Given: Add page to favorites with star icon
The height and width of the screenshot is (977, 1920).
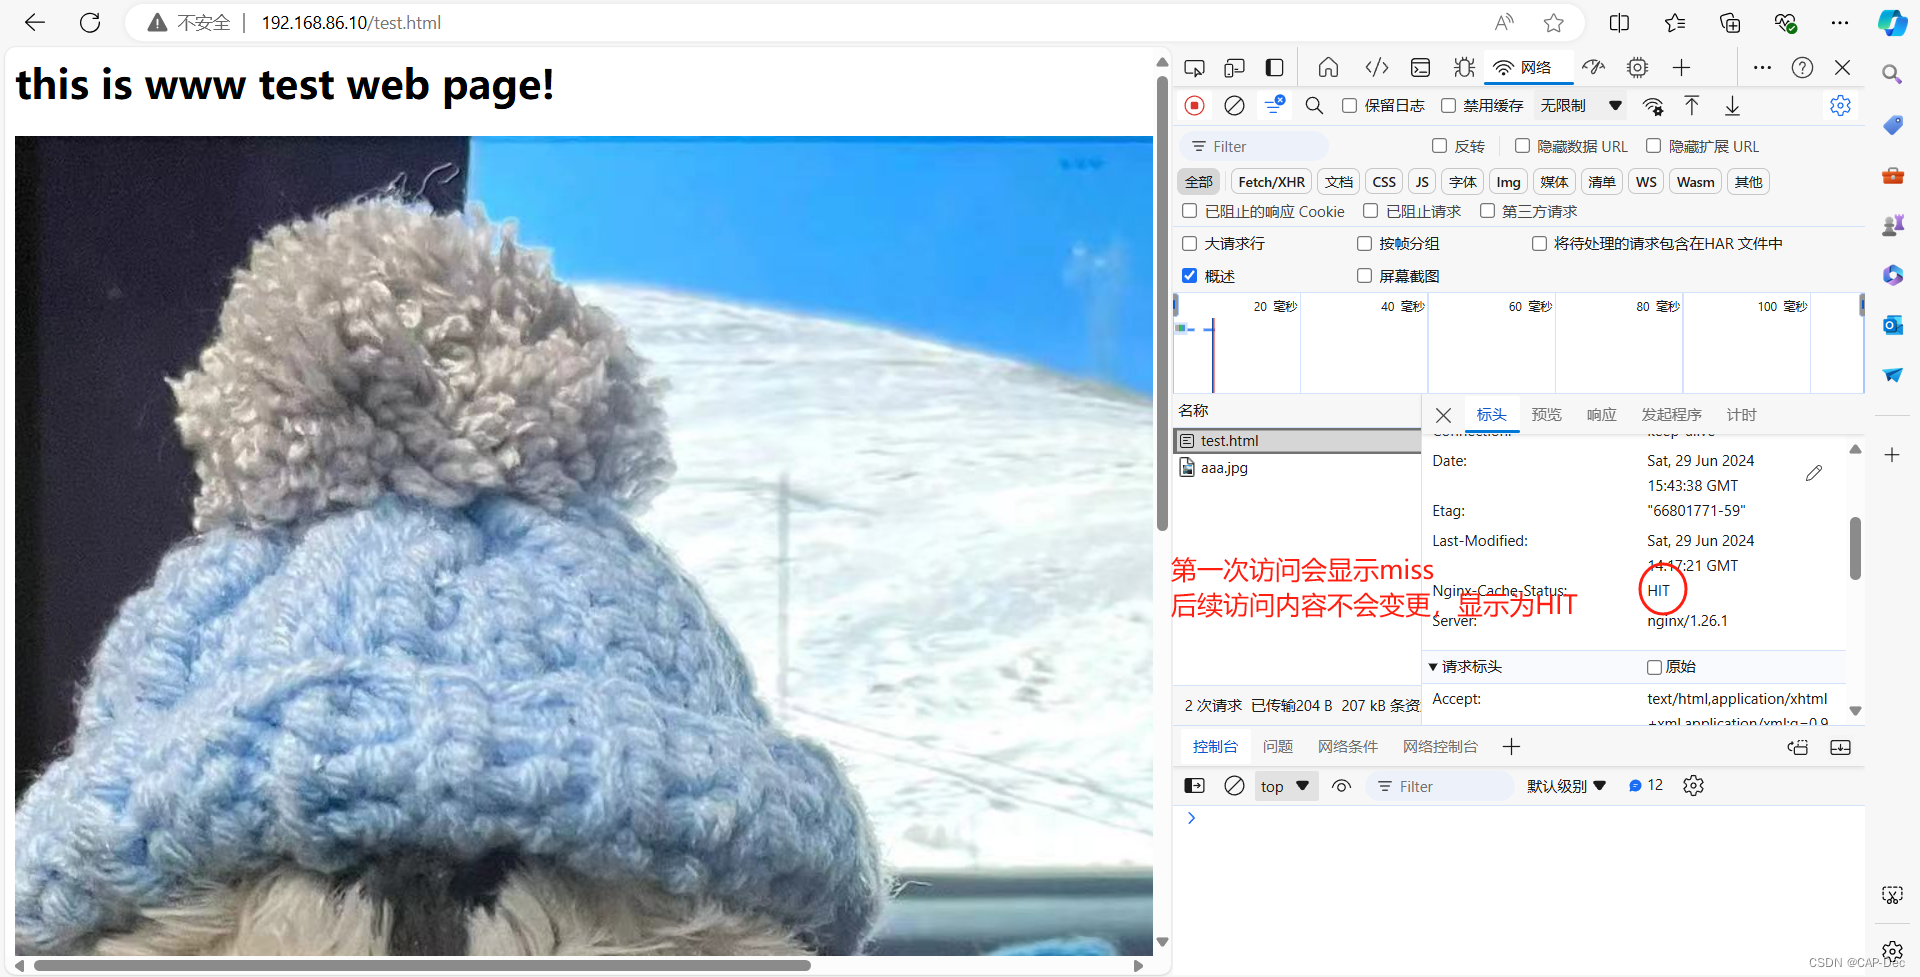Looking at the screenshot, I should [1553, 22].
